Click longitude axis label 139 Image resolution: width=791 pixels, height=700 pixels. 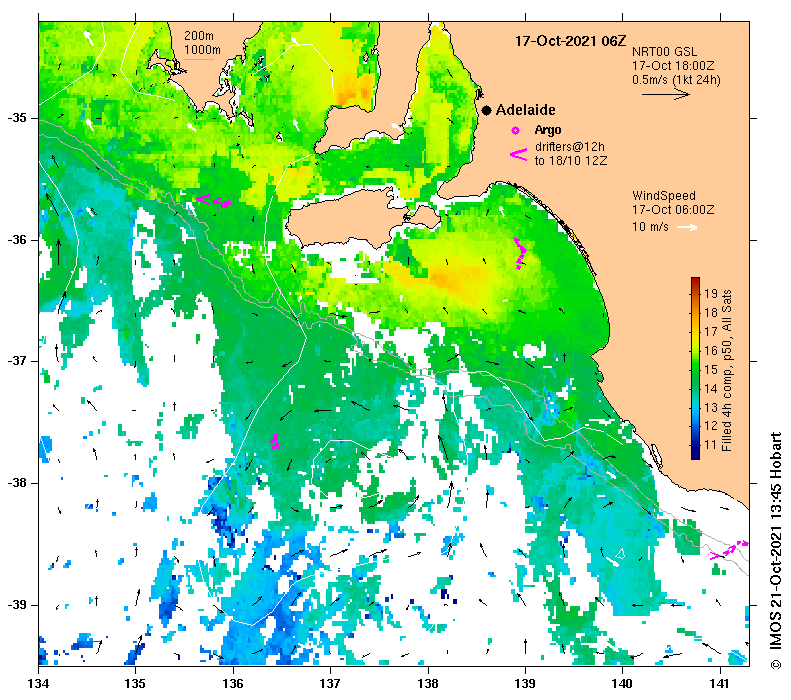pos(525,684)
